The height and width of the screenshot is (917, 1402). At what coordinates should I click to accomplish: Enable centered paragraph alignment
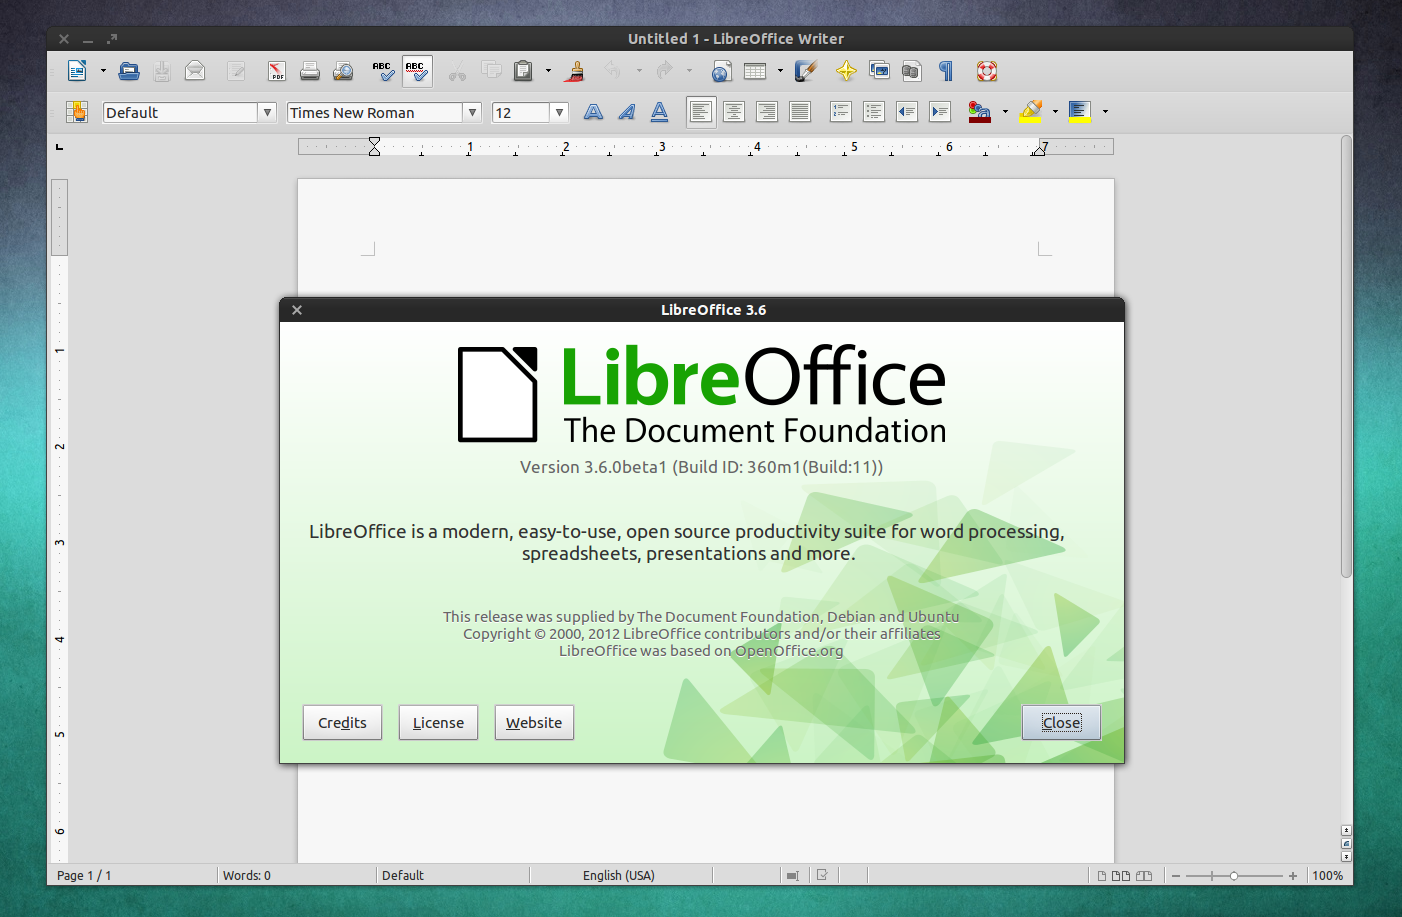734,111
